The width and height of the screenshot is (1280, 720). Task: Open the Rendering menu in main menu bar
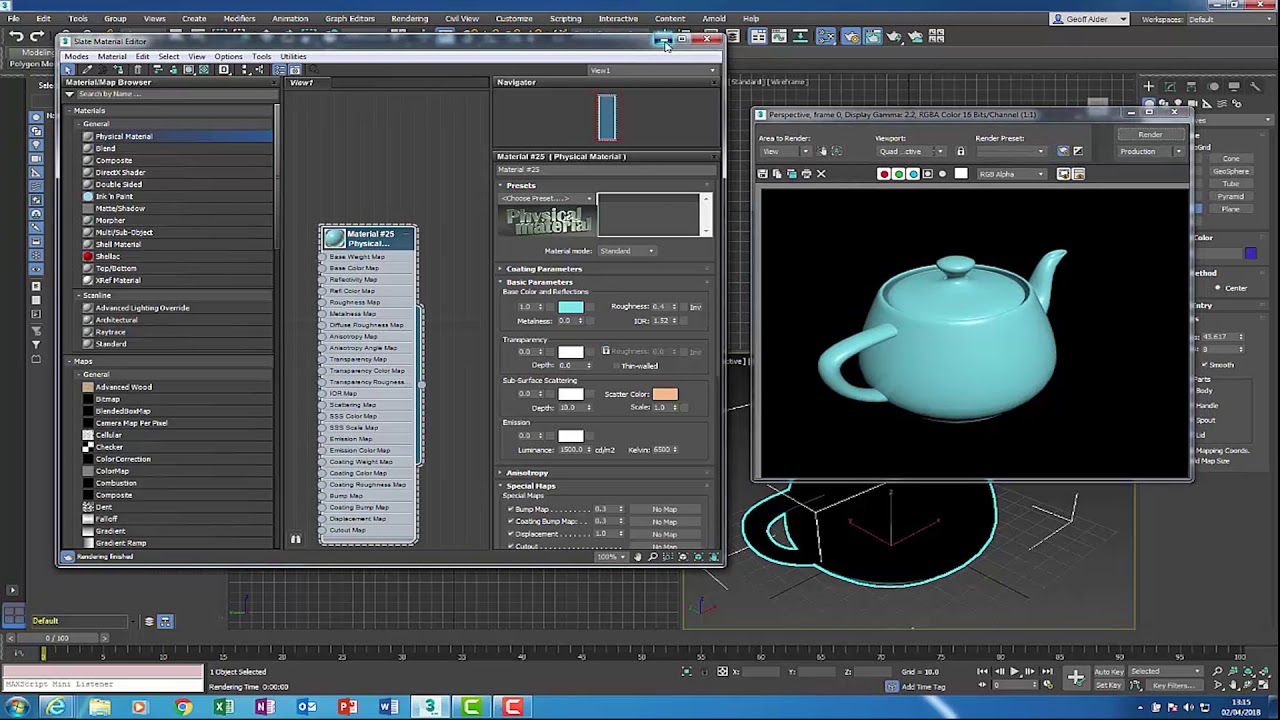coord(409,18)
